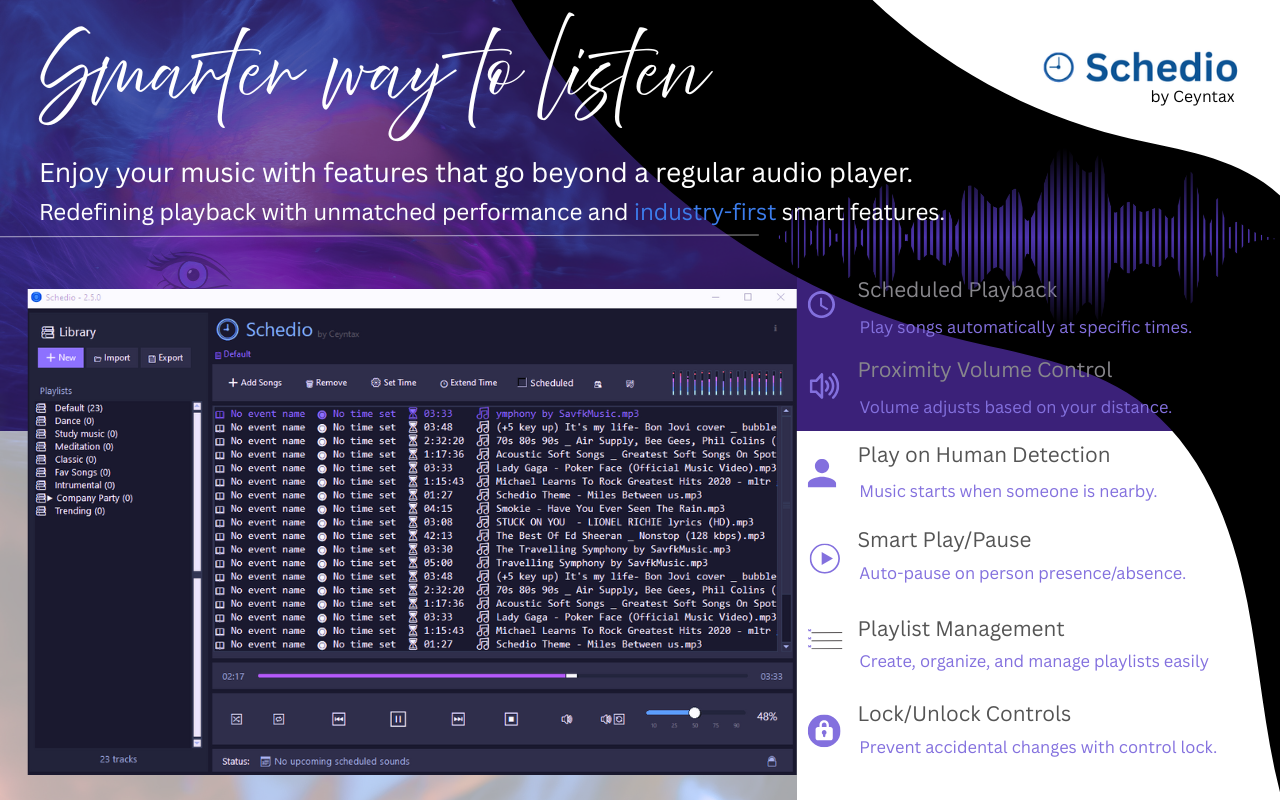Select the time radio on STUCK ON YOU row

322,522
